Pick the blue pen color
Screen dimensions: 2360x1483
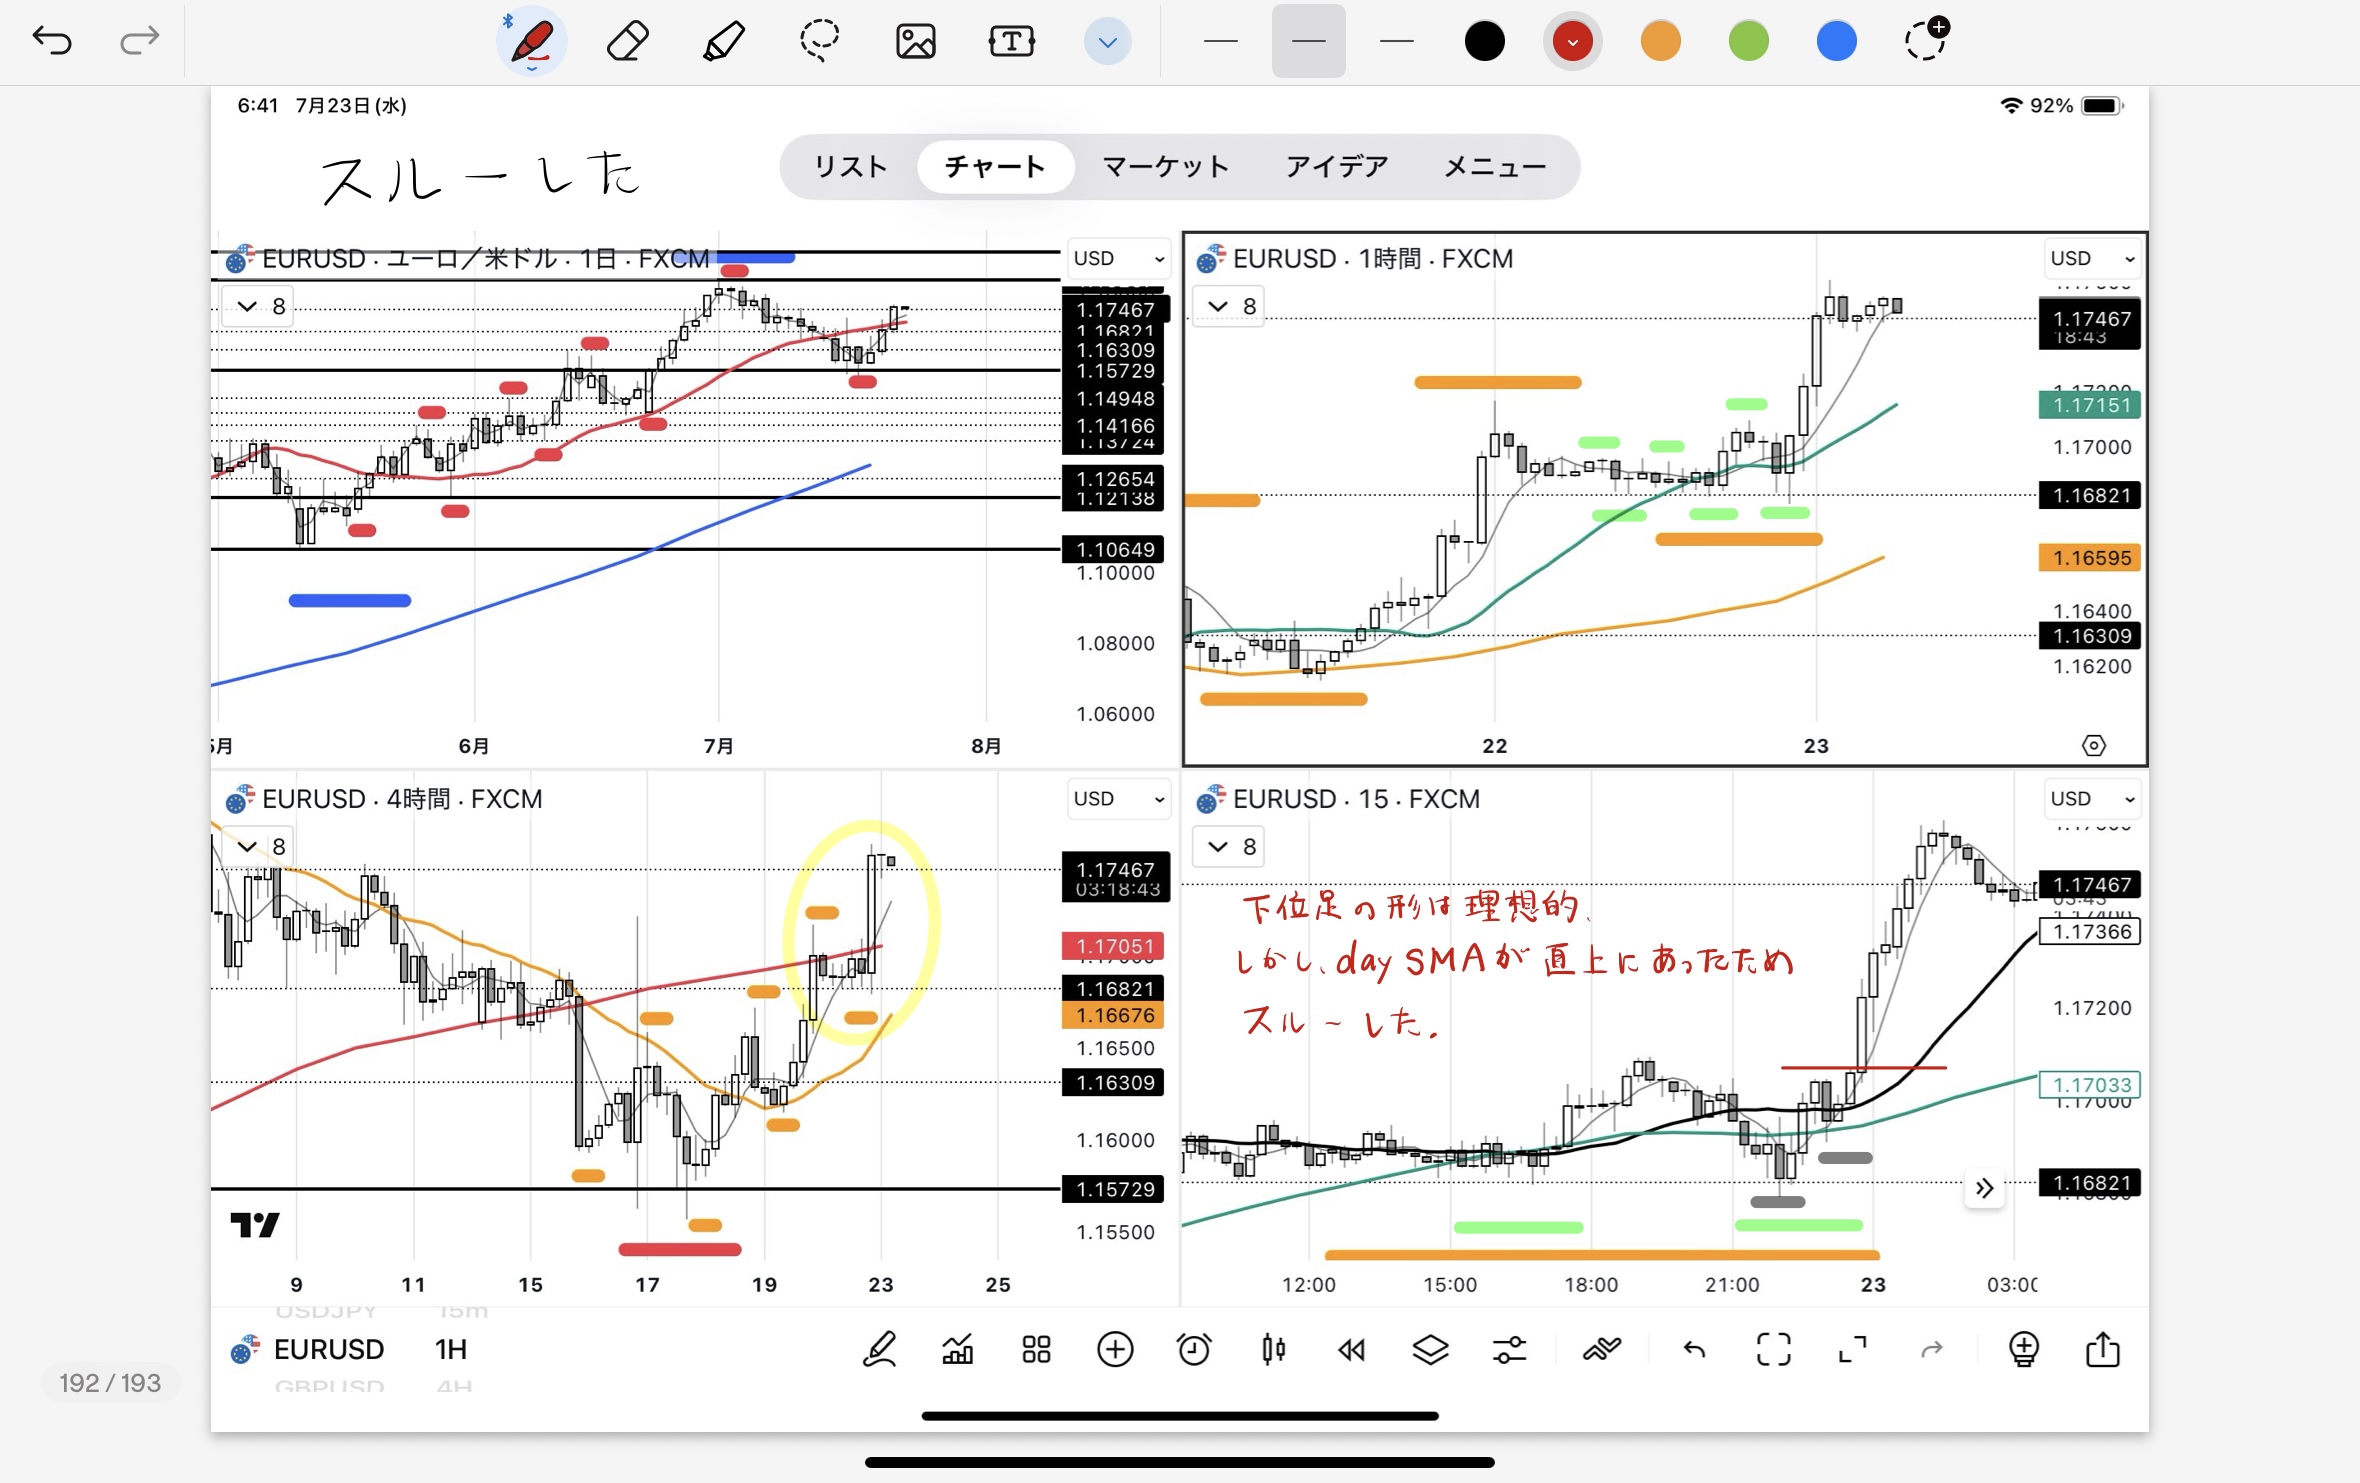(1836, 42)
